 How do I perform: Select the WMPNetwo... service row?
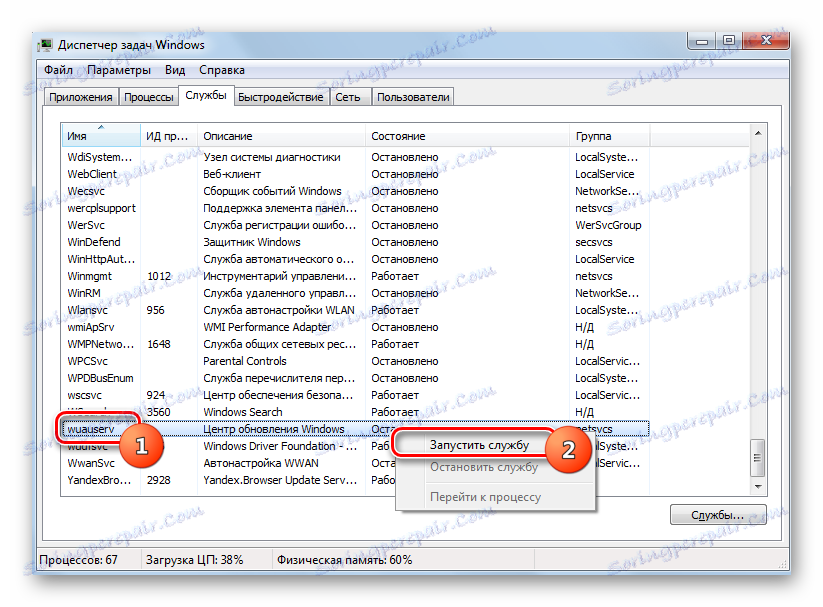pyautogui.click(x=355, y=344)
